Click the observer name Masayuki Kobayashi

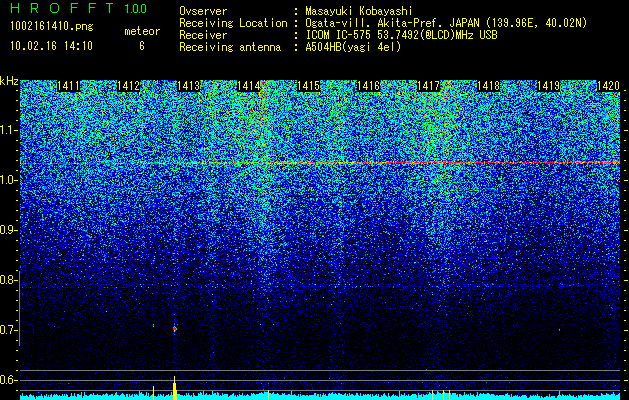point(359,11)
